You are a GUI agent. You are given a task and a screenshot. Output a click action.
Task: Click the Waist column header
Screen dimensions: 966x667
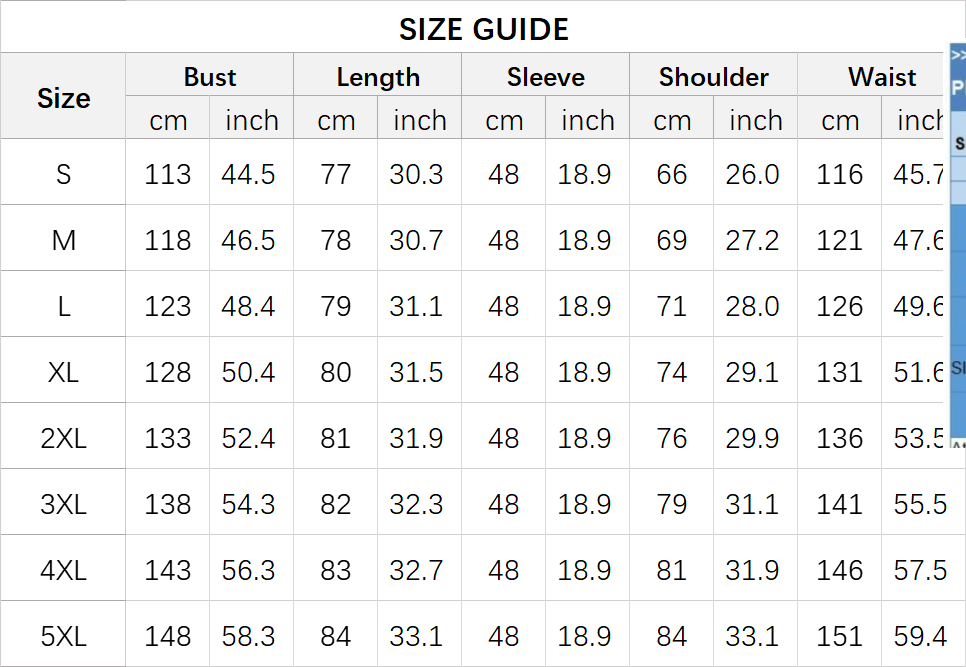pyautogui.click(x=882, y=77)
